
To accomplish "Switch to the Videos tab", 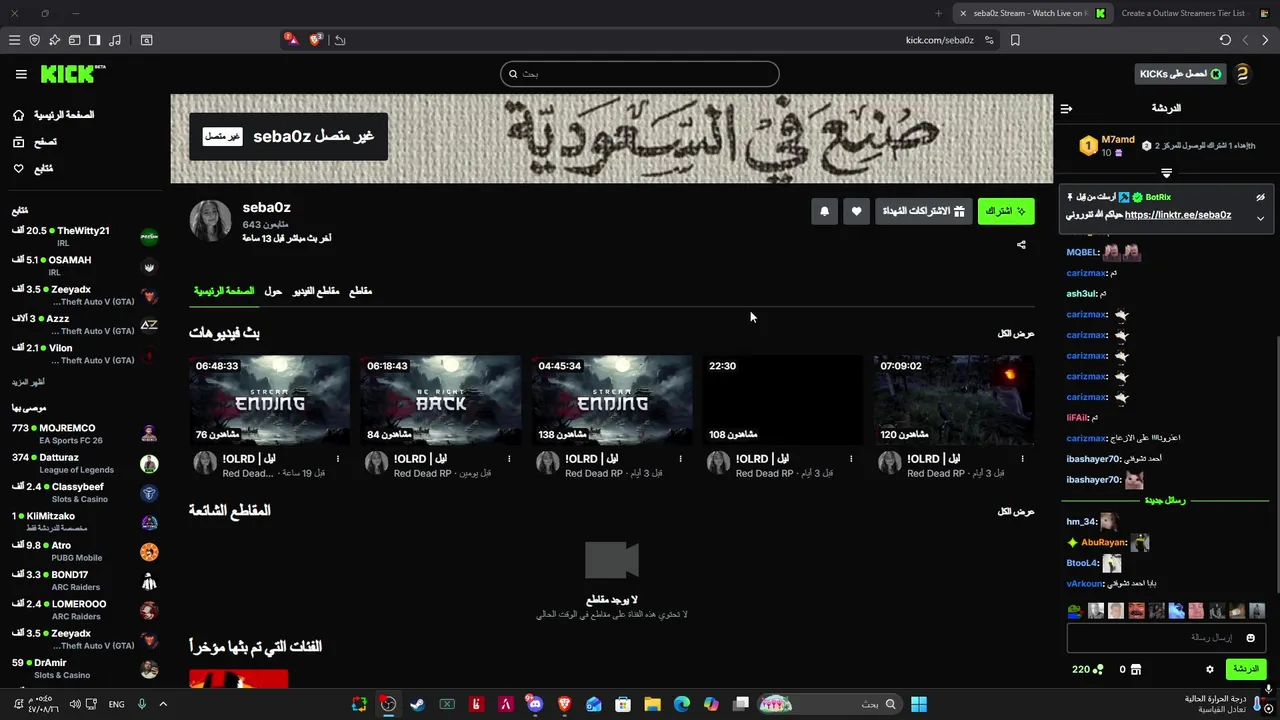I will [316, 291].
